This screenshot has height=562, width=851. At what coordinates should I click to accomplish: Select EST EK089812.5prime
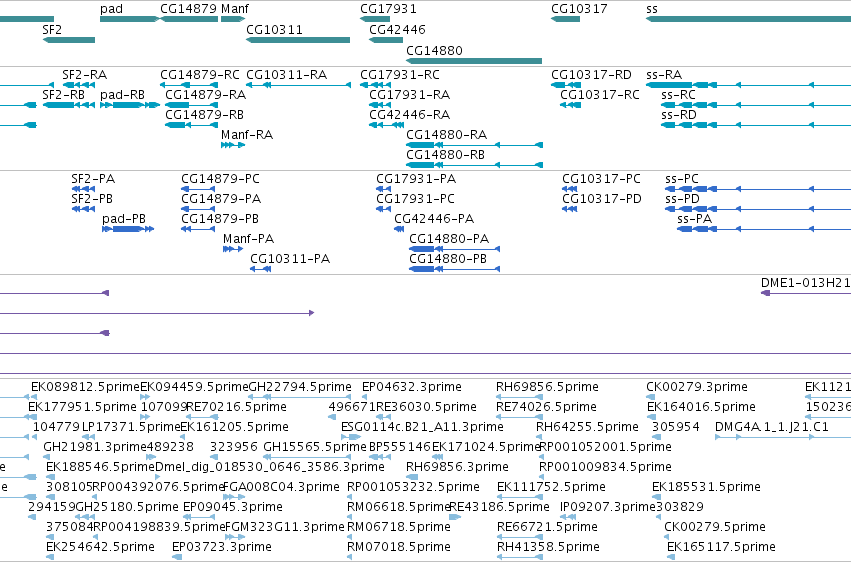click(x=85, y=387)
